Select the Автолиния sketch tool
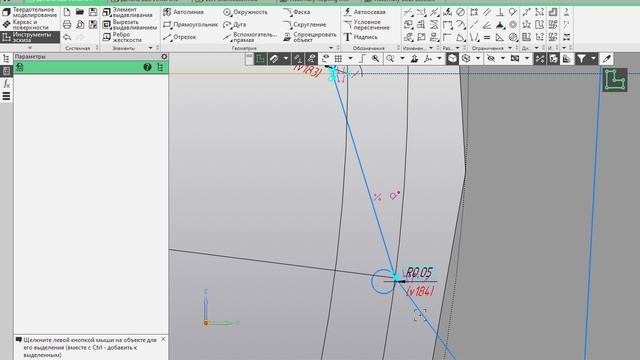This screenshot has height=360, width=640. point(183,12)
